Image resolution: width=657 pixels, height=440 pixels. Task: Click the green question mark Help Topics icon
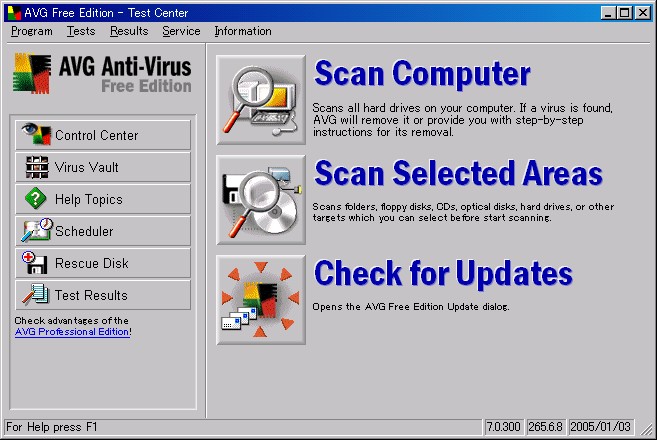point(36,199)
